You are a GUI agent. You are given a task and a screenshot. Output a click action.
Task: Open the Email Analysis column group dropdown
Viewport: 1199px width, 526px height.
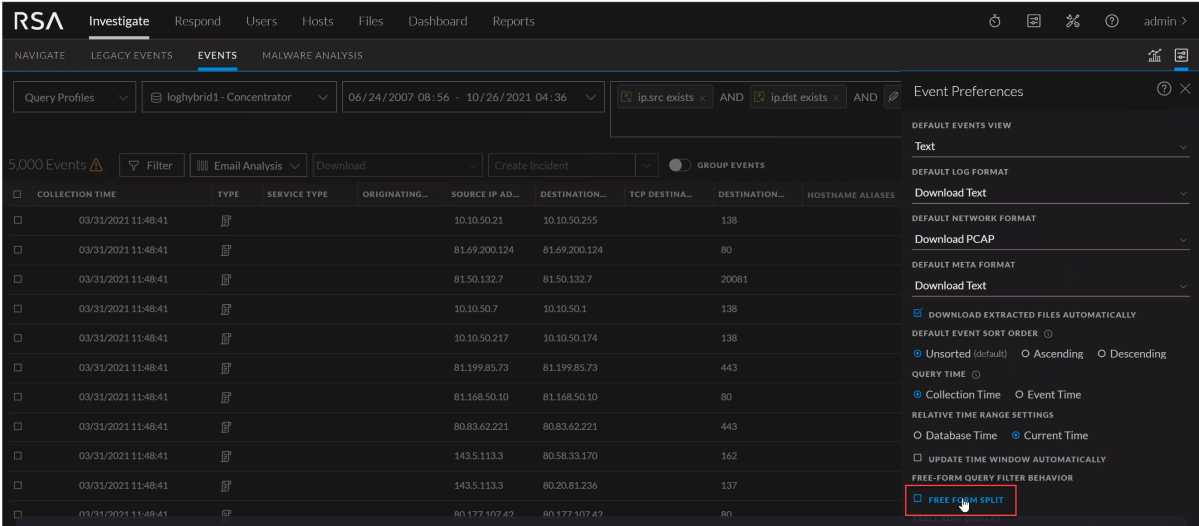point(249,165)
